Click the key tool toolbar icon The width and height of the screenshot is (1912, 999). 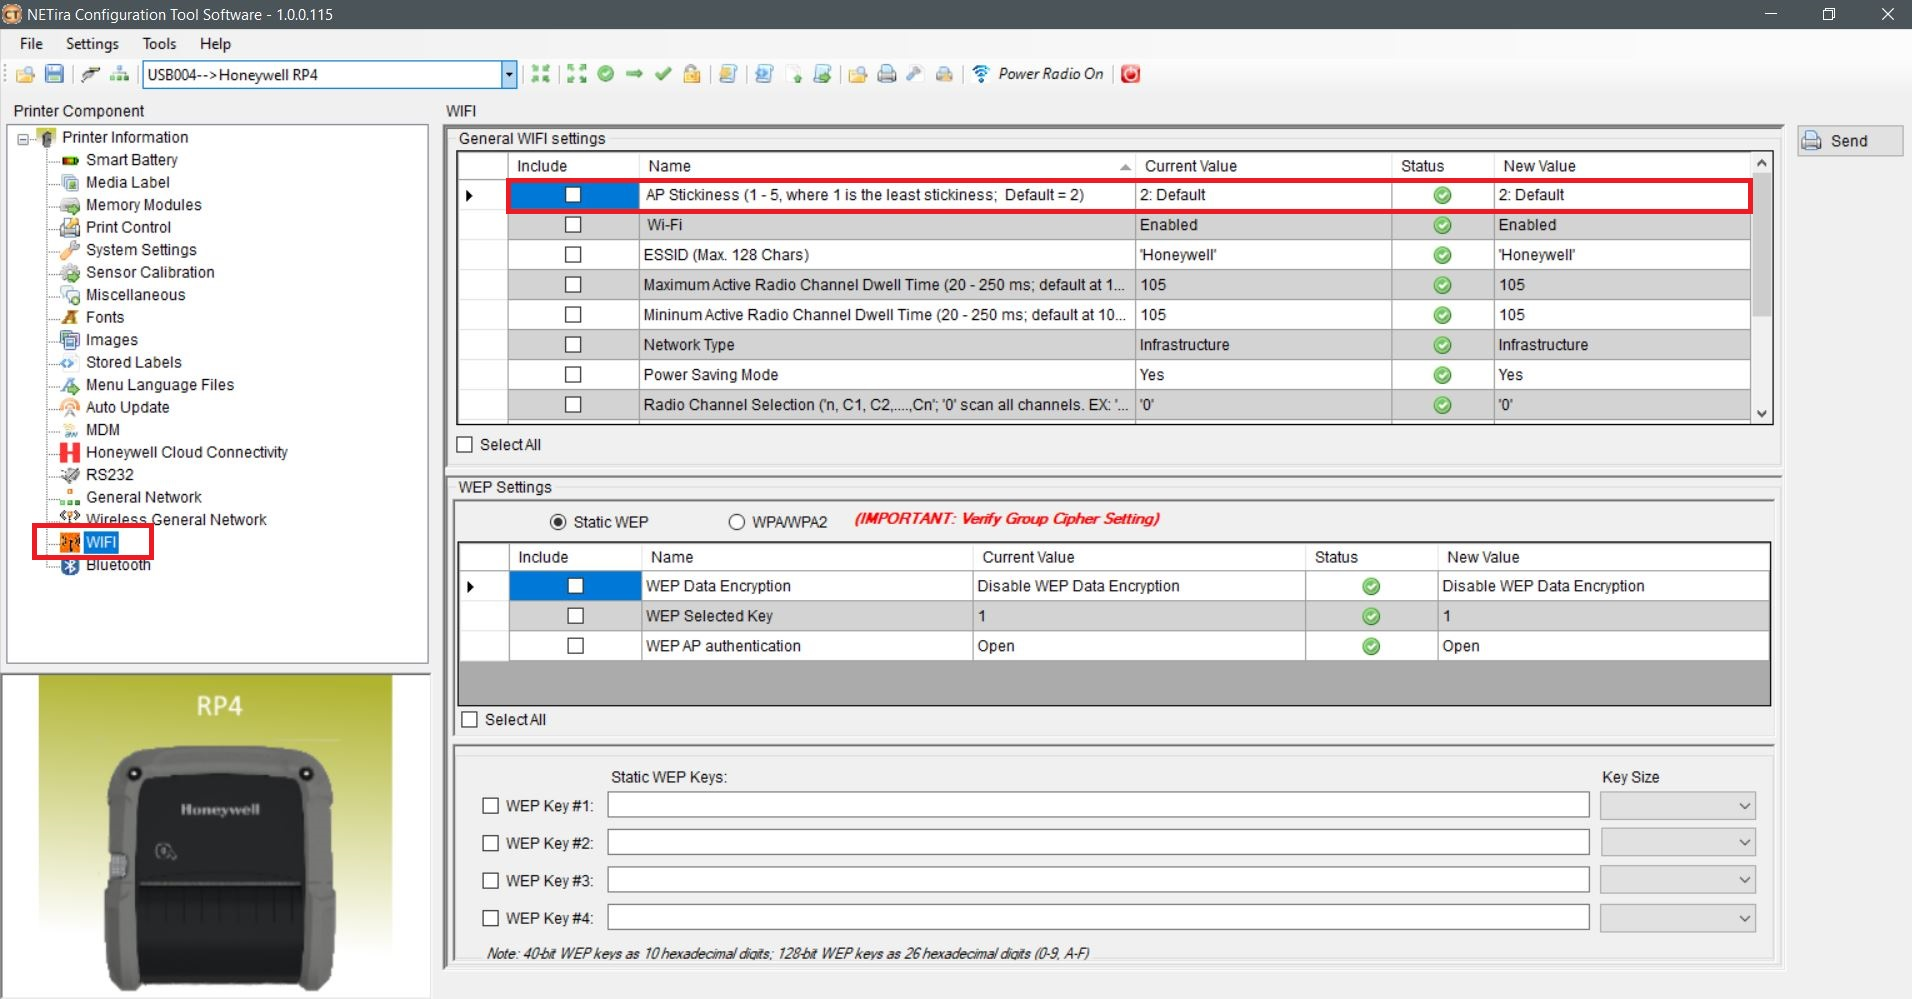(914, 74)
